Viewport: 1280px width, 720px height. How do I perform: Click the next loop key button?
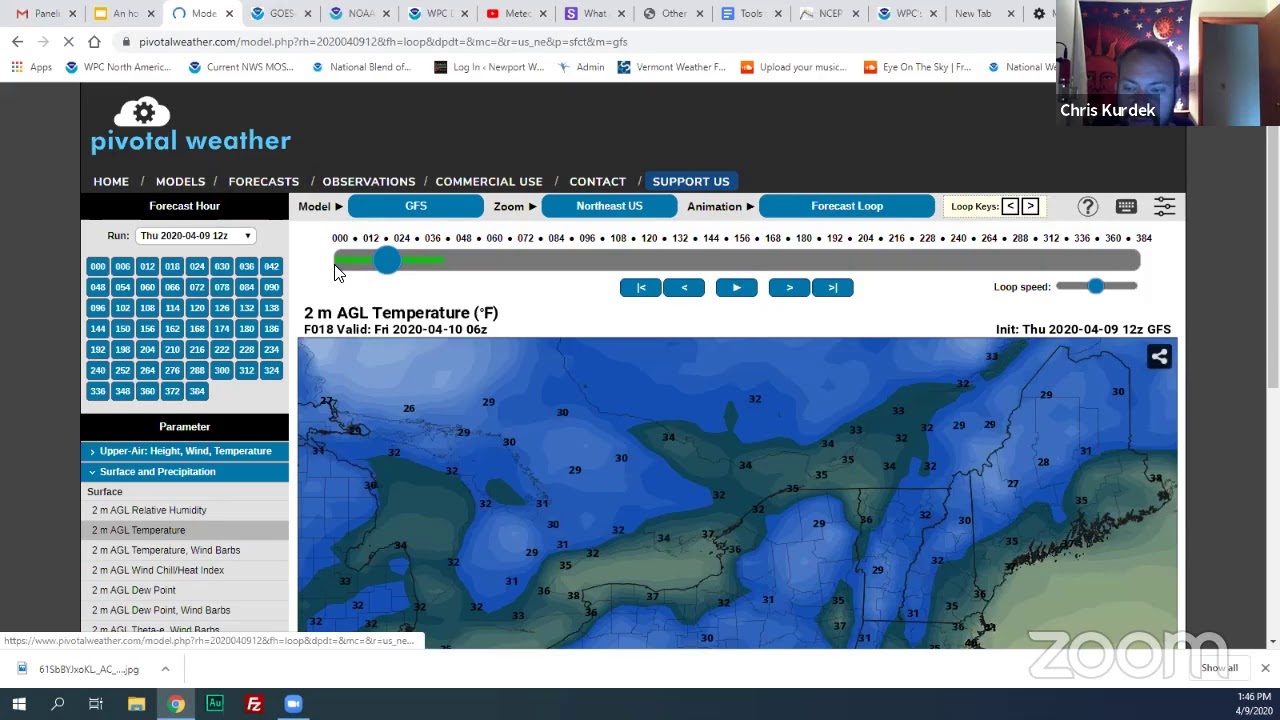1030,206
